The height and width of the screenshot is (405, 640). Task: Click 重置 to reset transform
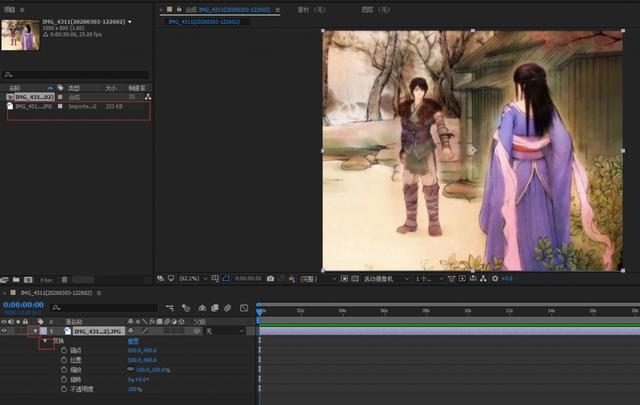pyautogui.click(x=133, y=341)
